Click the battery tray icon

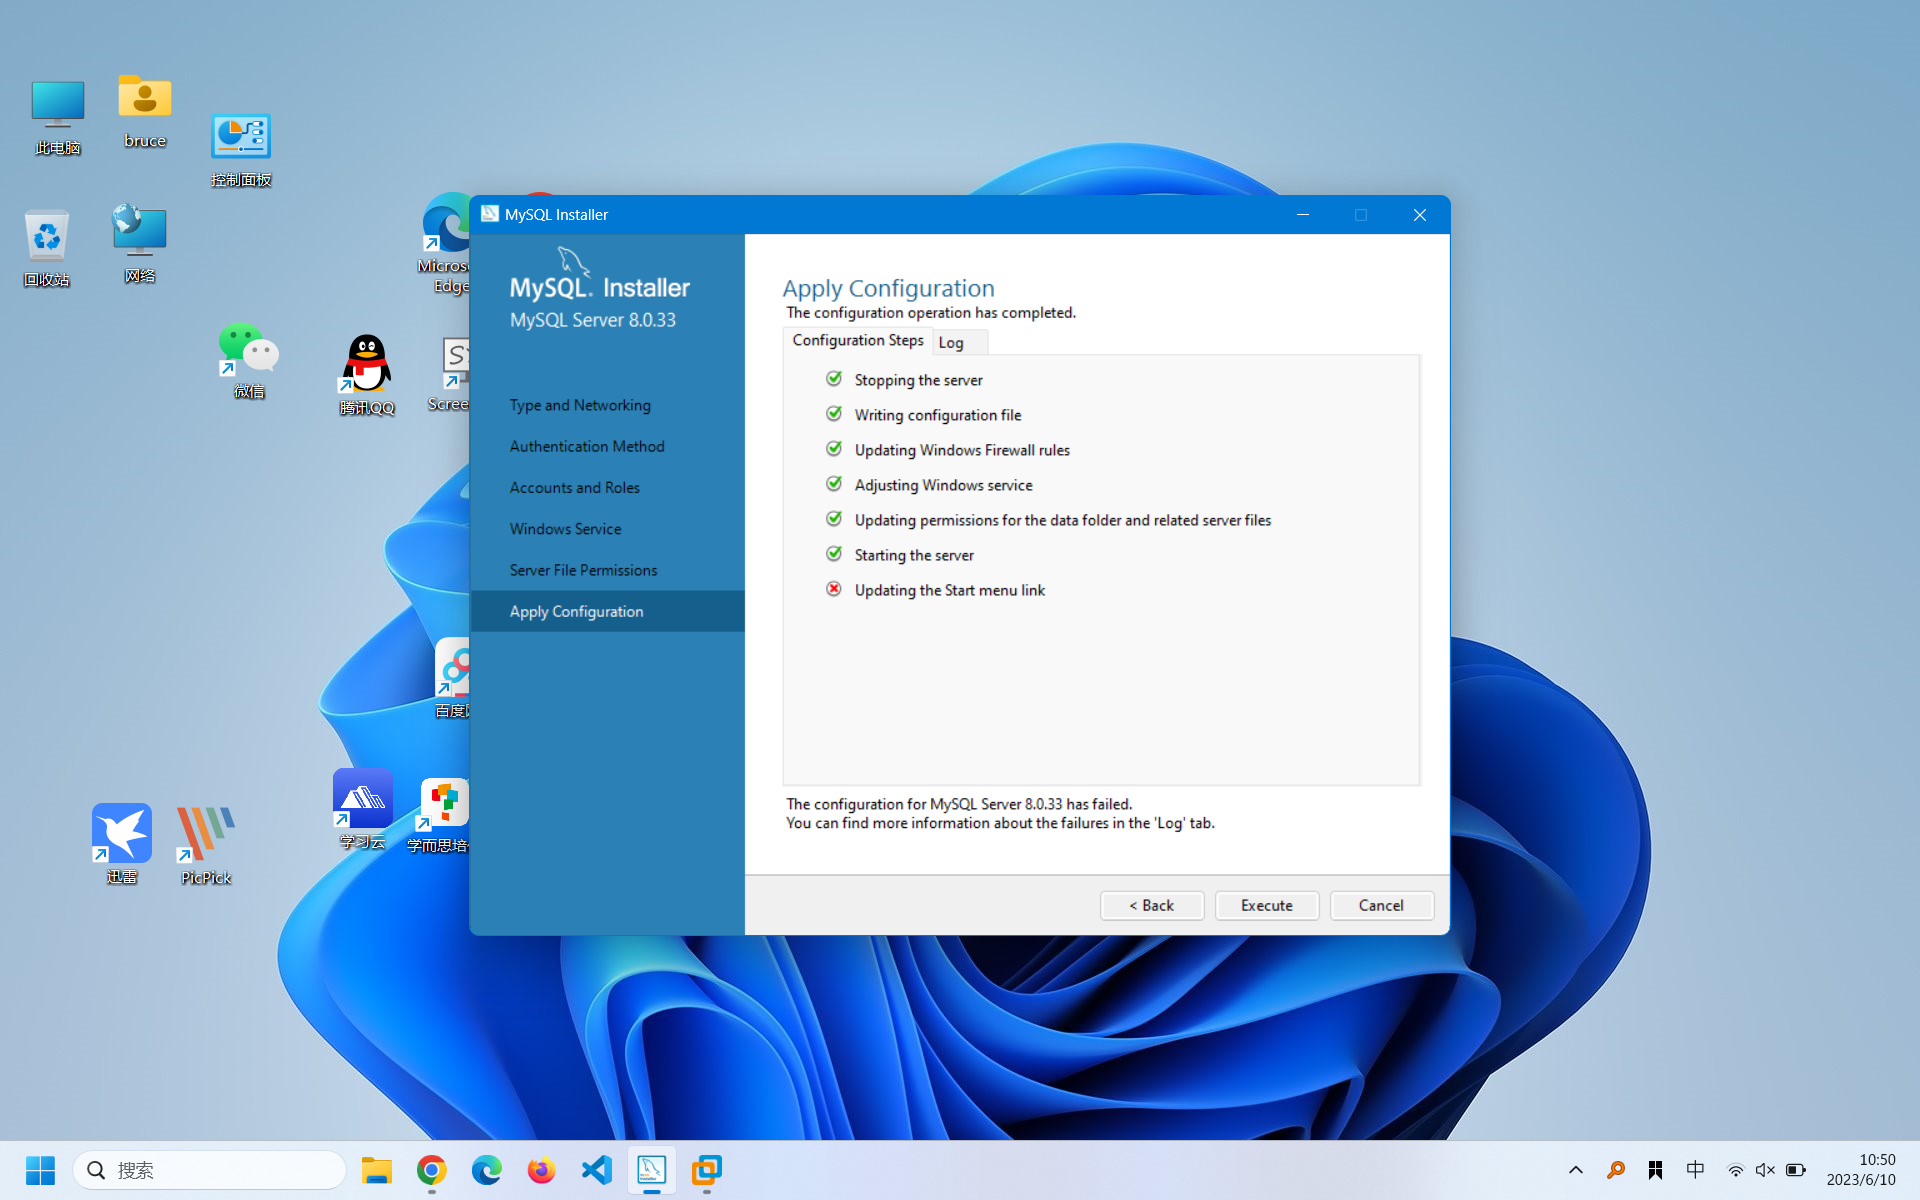1796,1170
